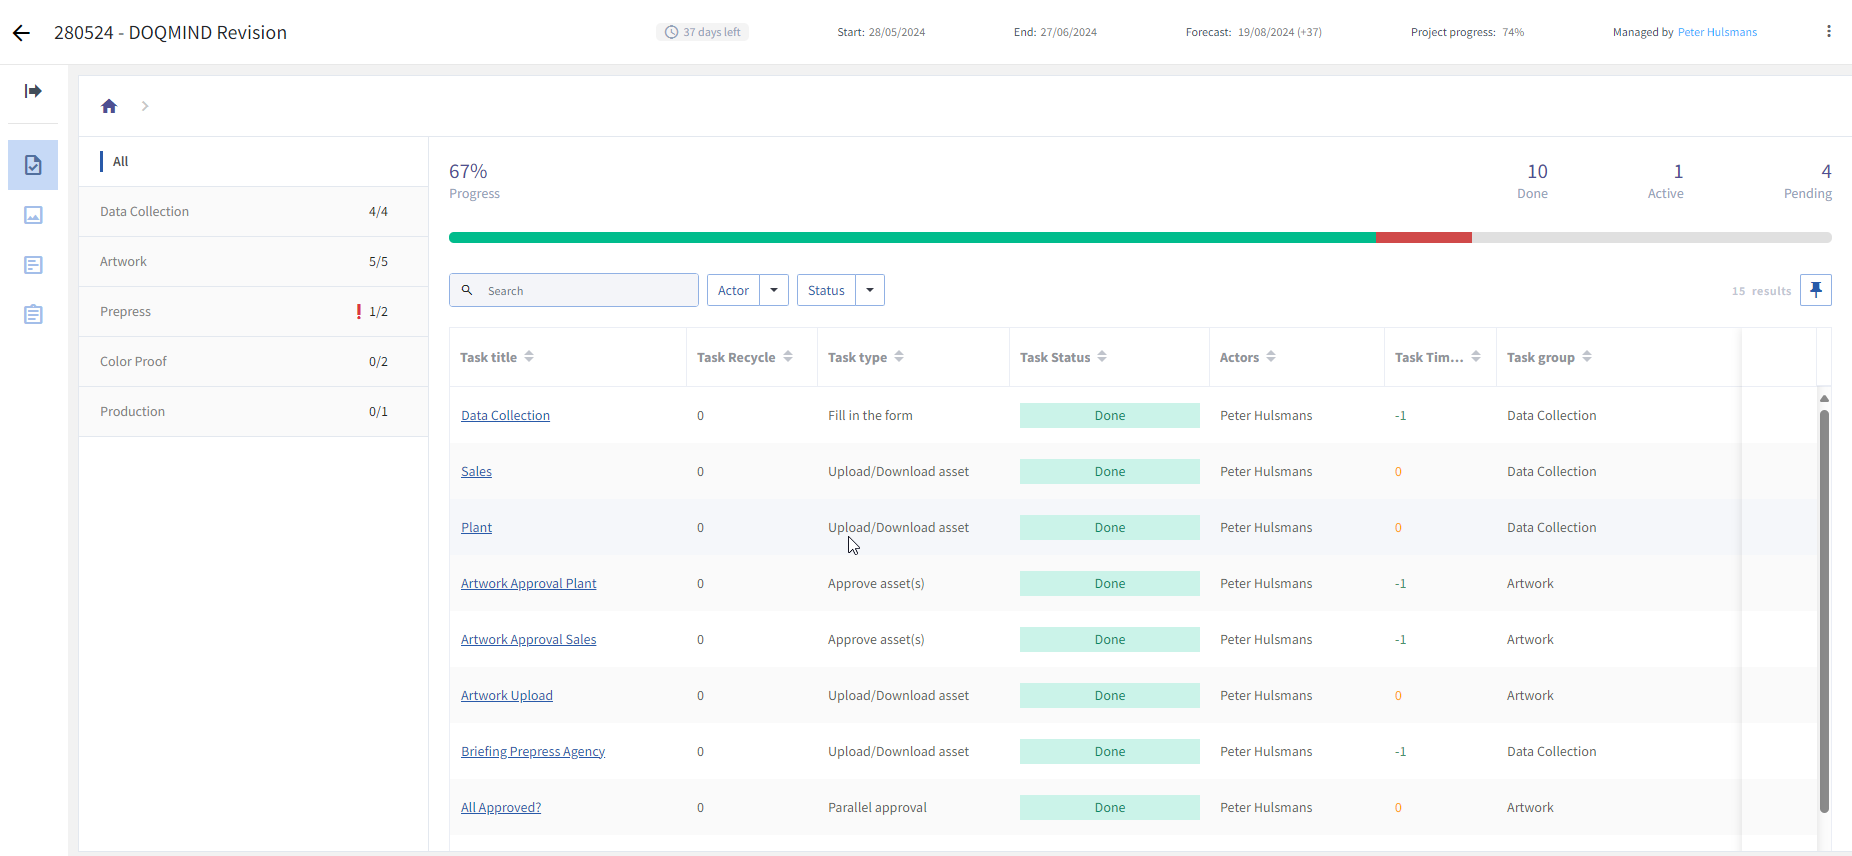Open the Artwork Approval Plant task

tap(528, 584)
